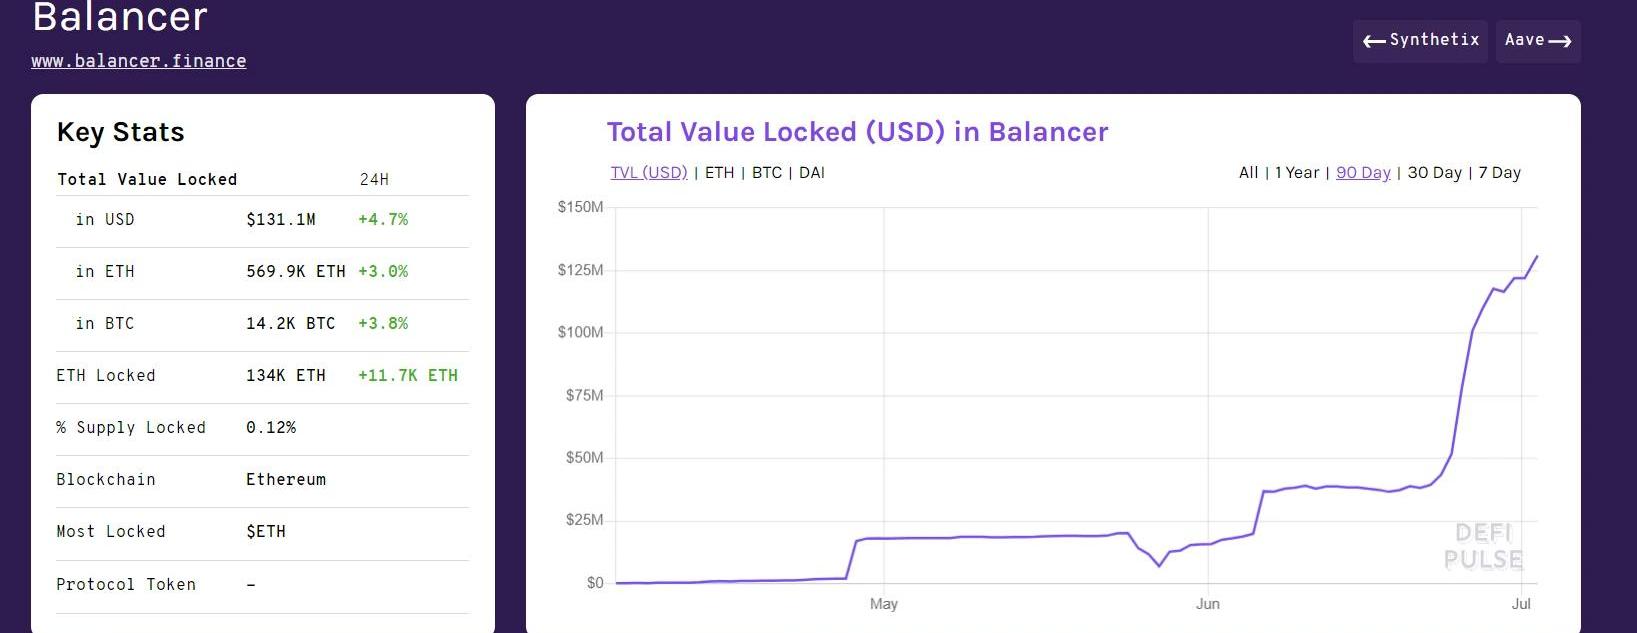The width and height of the screenshot is (1637, 633).
Task: Select the TVL (USD) chart tab
Action: 649,172
